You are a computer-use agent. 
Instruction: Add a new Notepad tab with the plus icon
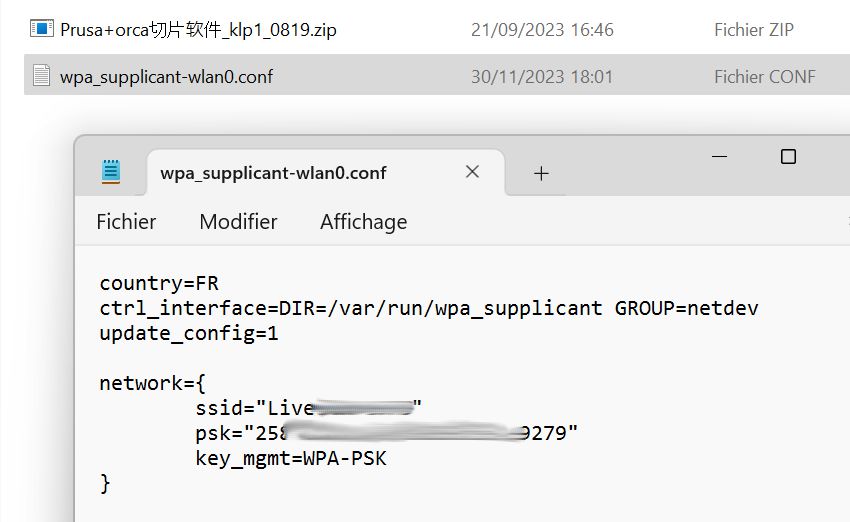tap(541, 173)
